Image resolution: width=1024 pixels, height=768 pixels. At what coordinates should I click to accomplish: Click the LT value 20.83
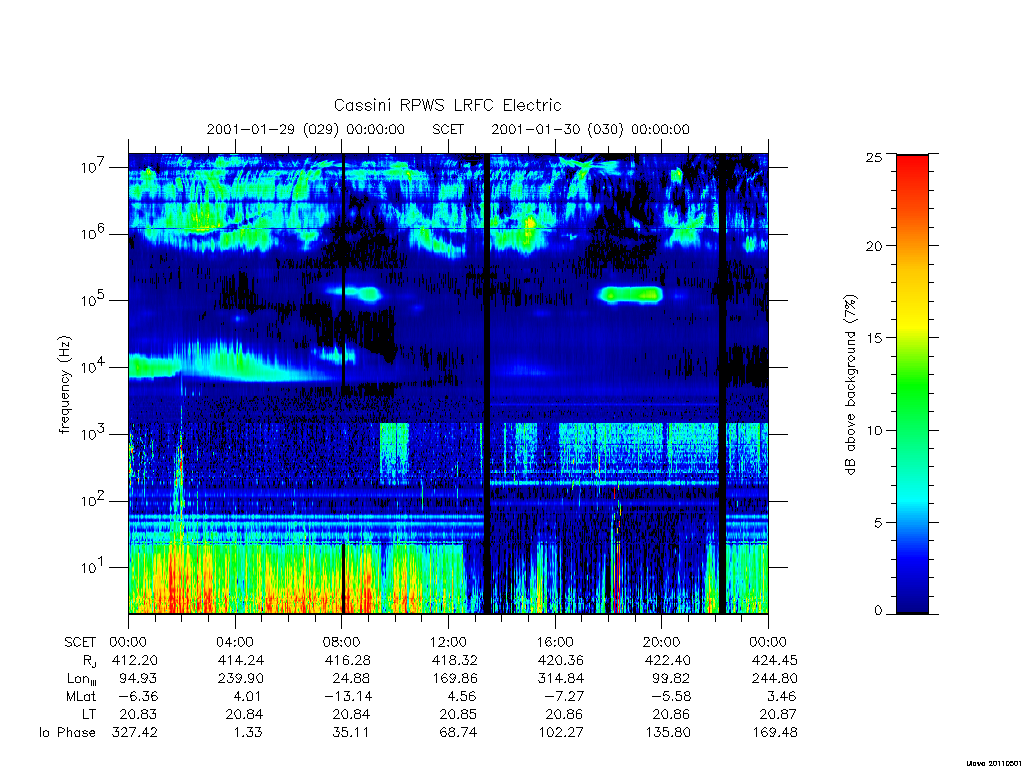pos(138,714)
